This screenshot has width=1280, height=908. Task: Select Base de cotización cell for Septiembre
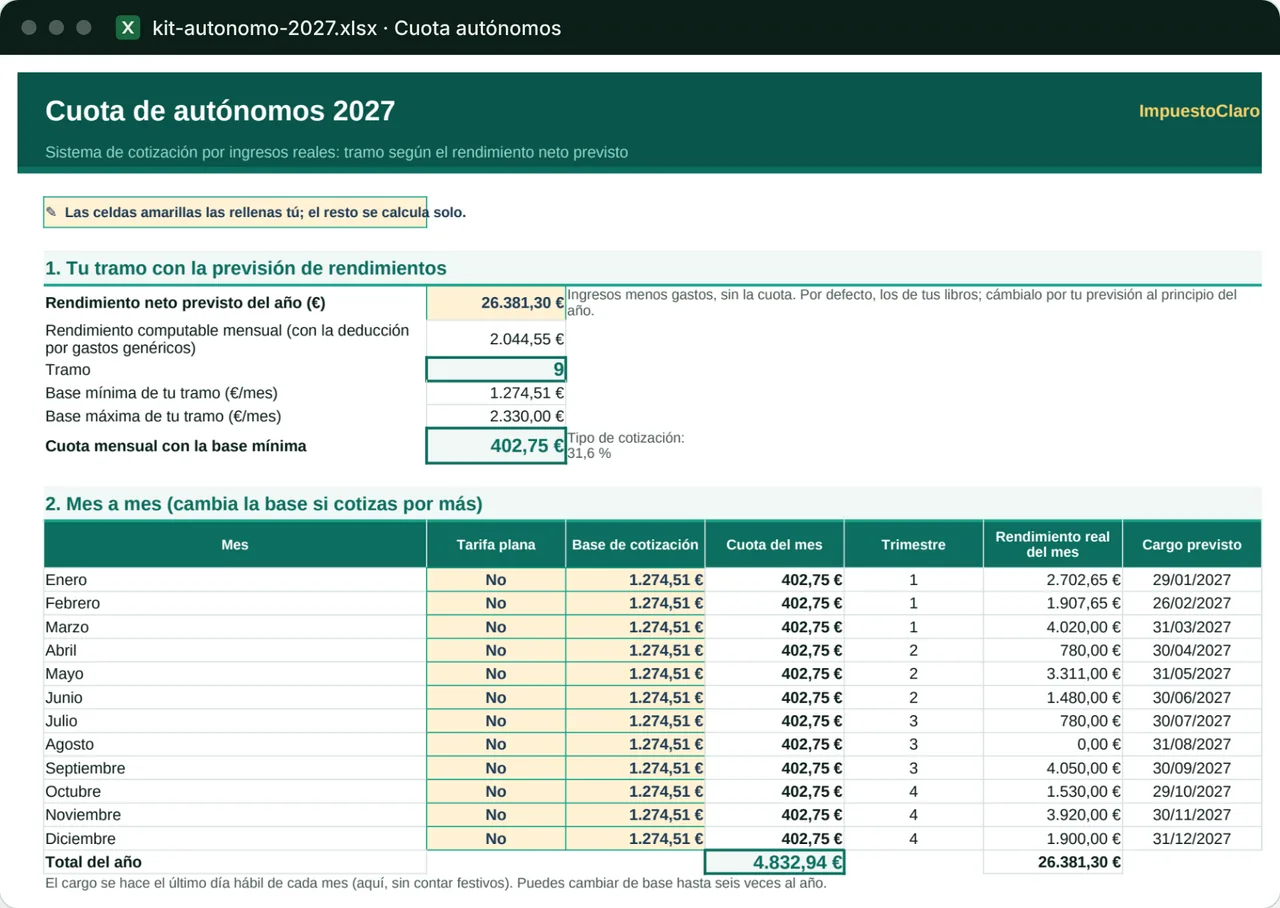pyautogui.click(x=635, y=768)
